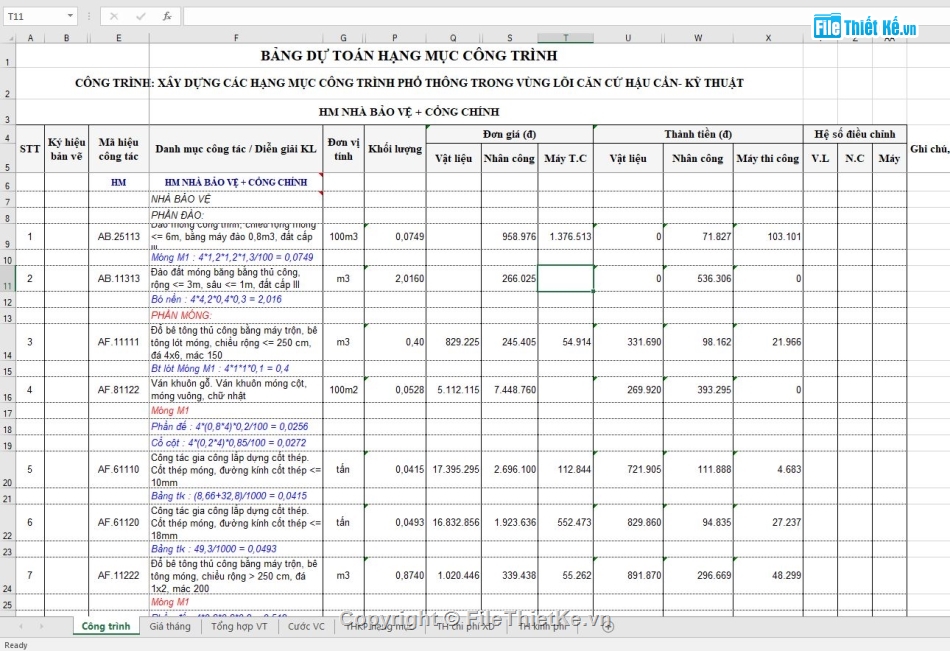This screenshot has width=950, height=651.
Task: Click the value 1.376.513 cell
Action: pos(565,236)
